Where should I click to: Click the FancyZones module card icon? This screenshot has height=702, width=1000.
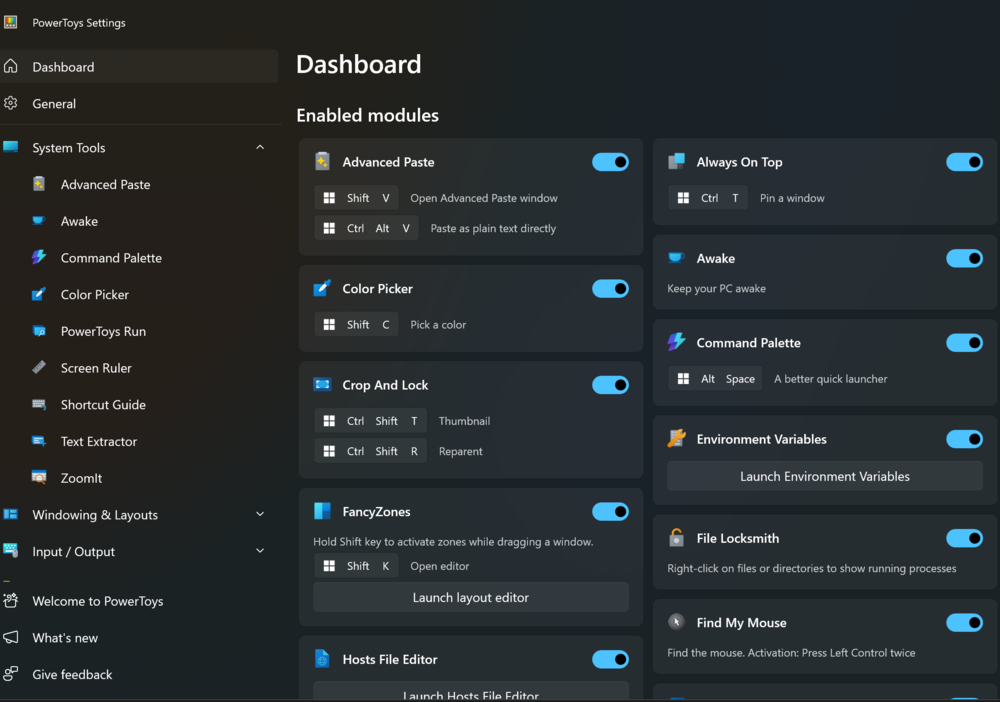pyautogui.click(x=322, y=511)
